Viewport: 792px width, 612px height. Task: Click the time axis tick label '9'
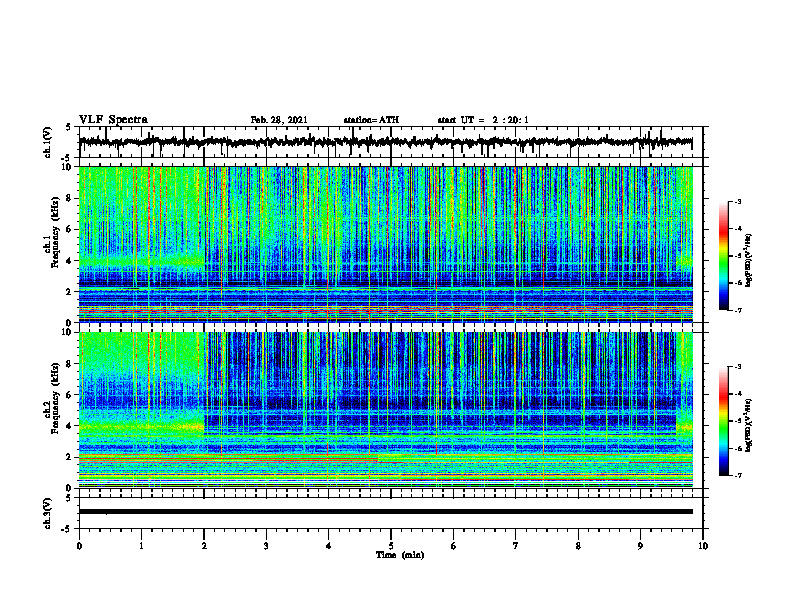coord(640,546)
